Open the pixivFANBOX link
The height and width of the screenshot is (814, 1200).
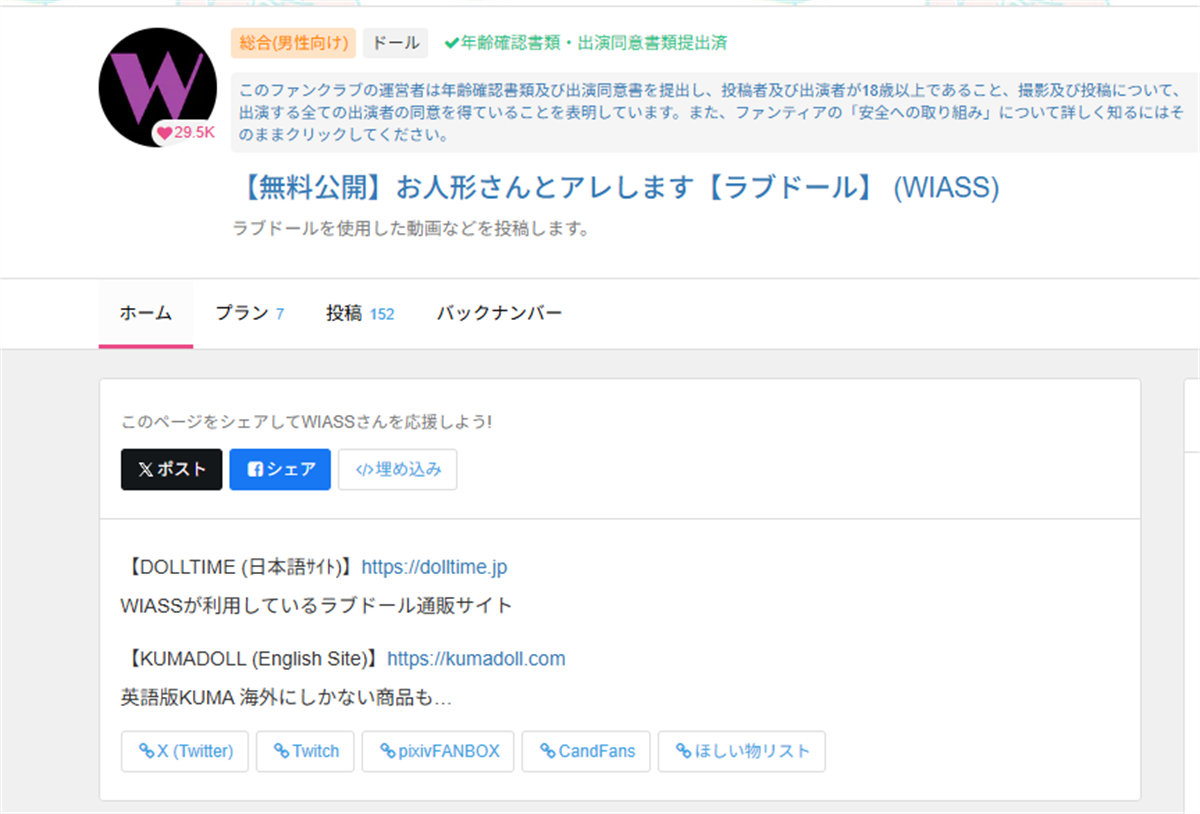click(438, 751)
